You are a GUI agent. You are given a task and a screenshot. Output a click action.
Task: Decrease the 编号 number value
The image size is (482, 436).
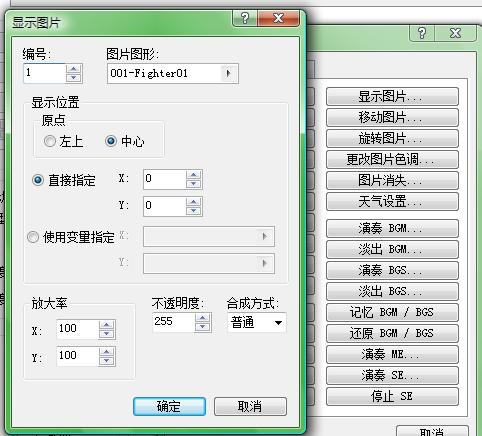click(x=73, y=78)
